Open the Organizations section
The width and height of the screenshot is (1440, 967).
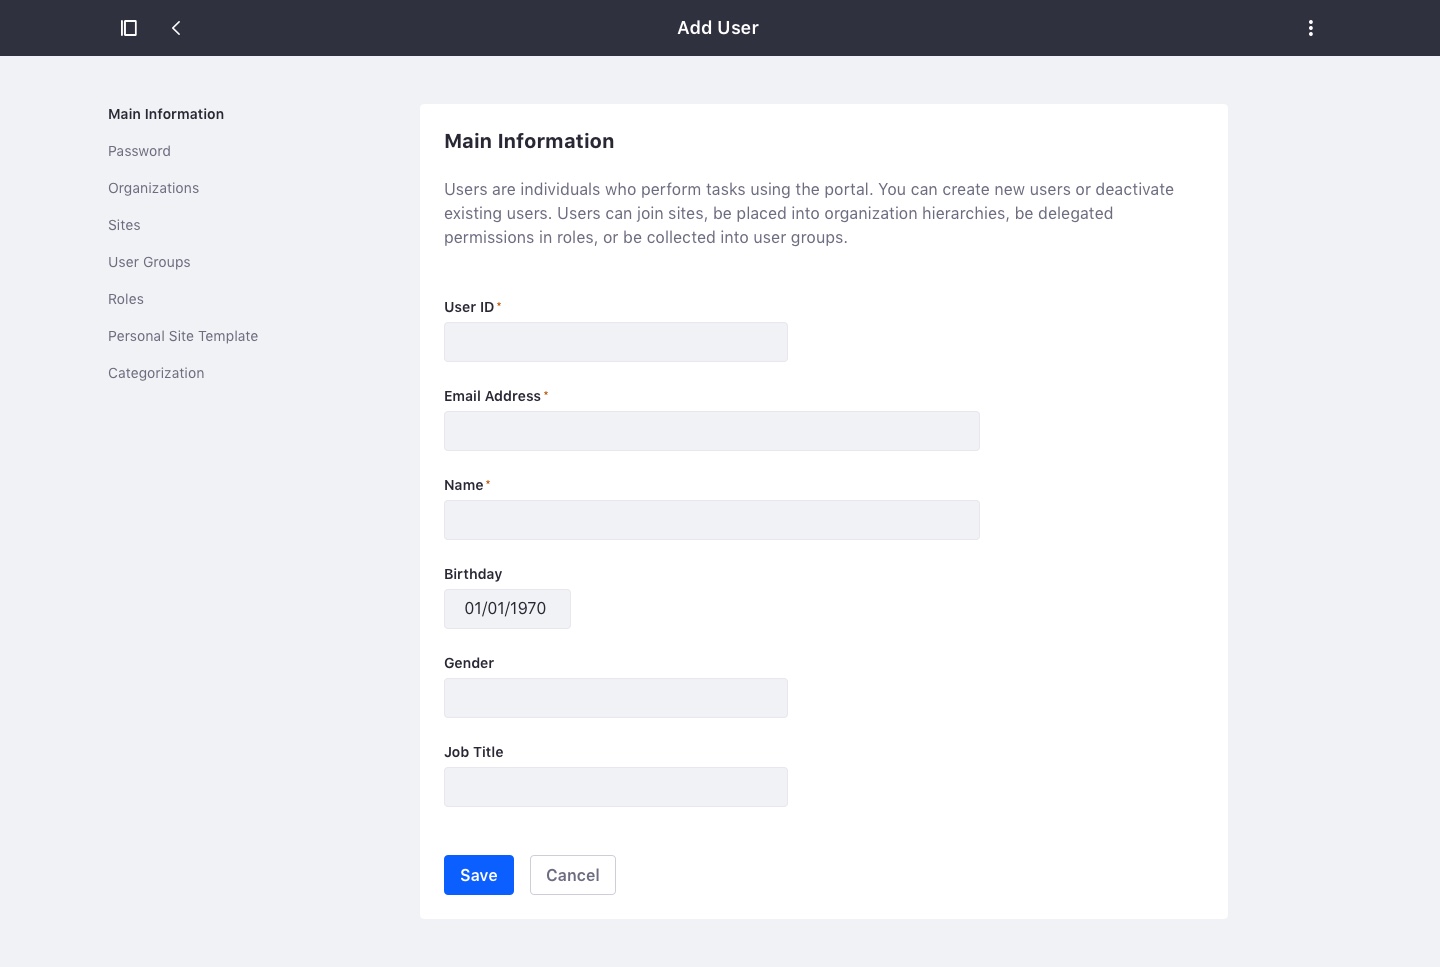153,188
